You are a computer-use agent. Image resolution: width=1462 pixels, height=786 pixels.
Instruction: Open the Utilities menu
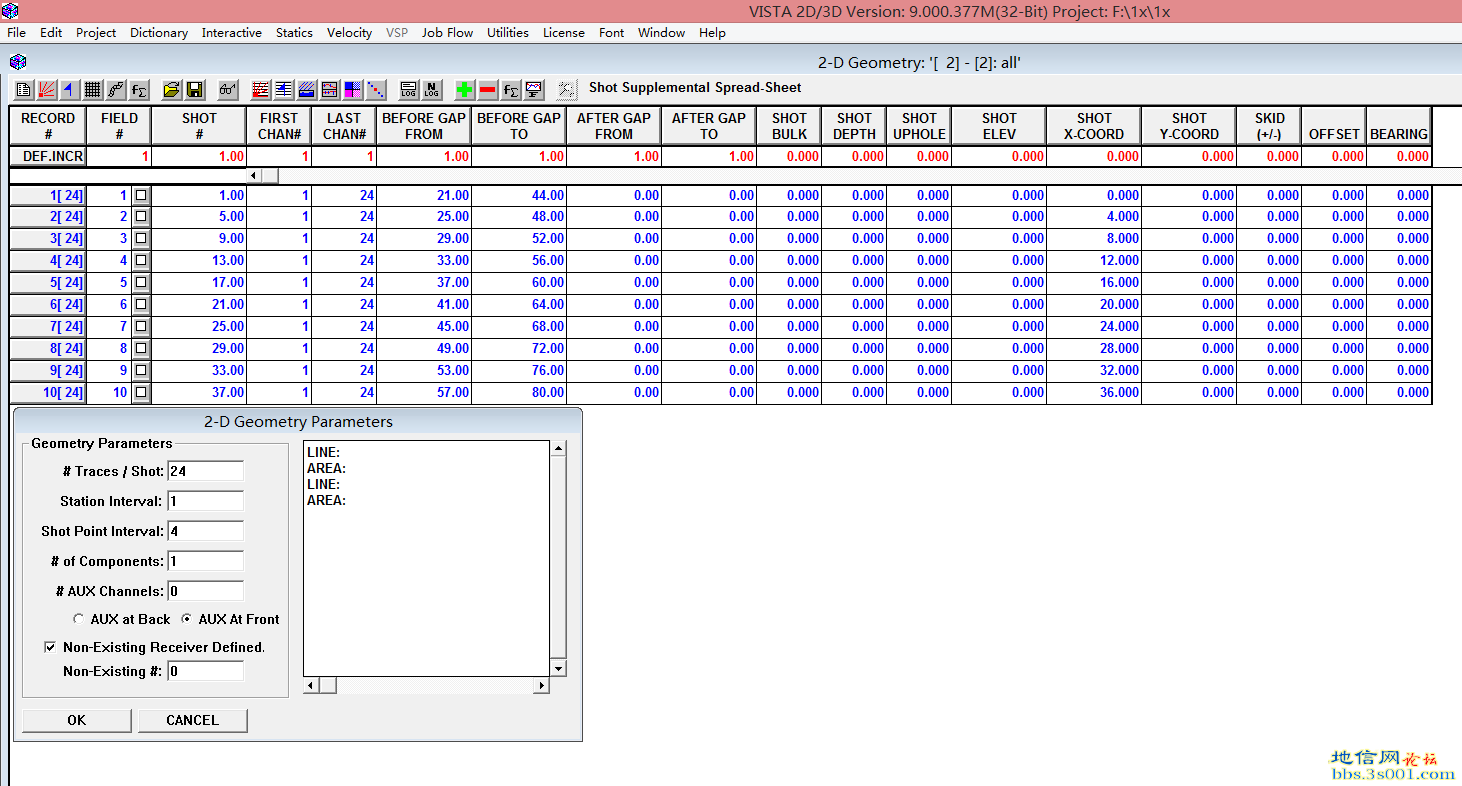click(x=508, y=33)
